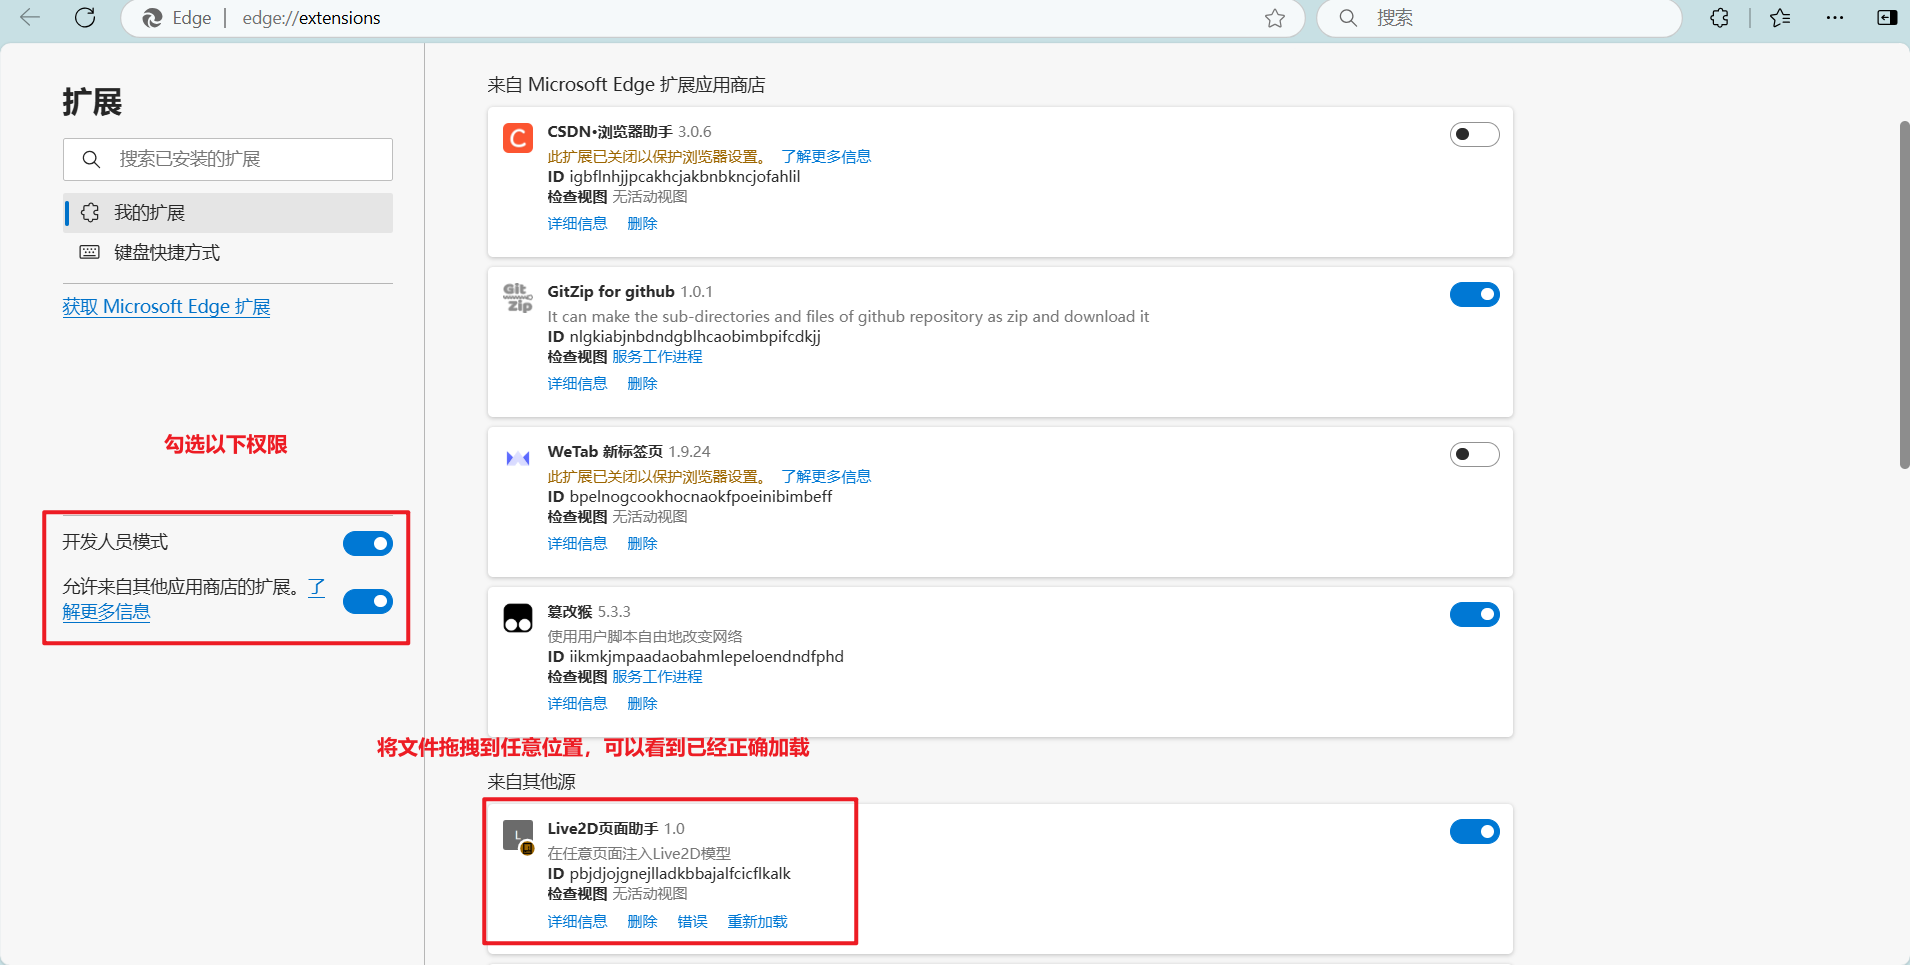Click the GitZip ID nlgkiabjnbdndgblhcaobimbpifcdkjj
1910x965 pixels.
[695, 337]
